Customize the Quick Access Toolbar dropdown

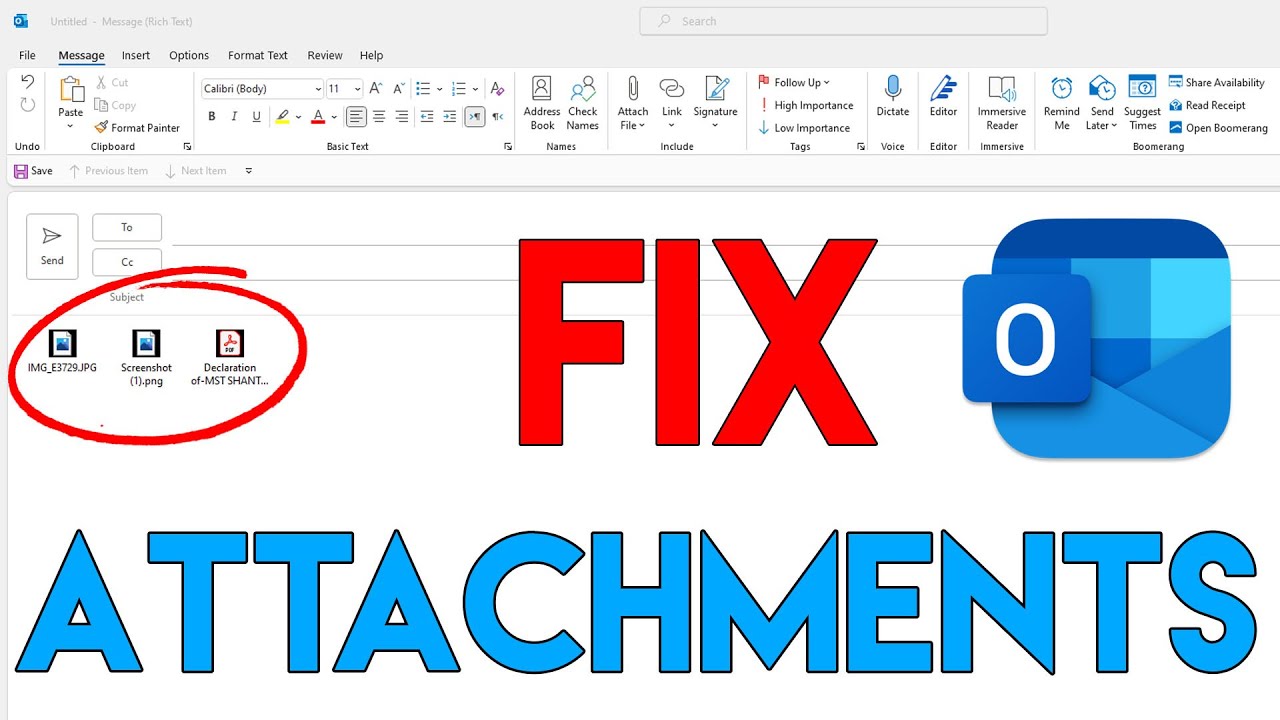(x=249, y=171)
